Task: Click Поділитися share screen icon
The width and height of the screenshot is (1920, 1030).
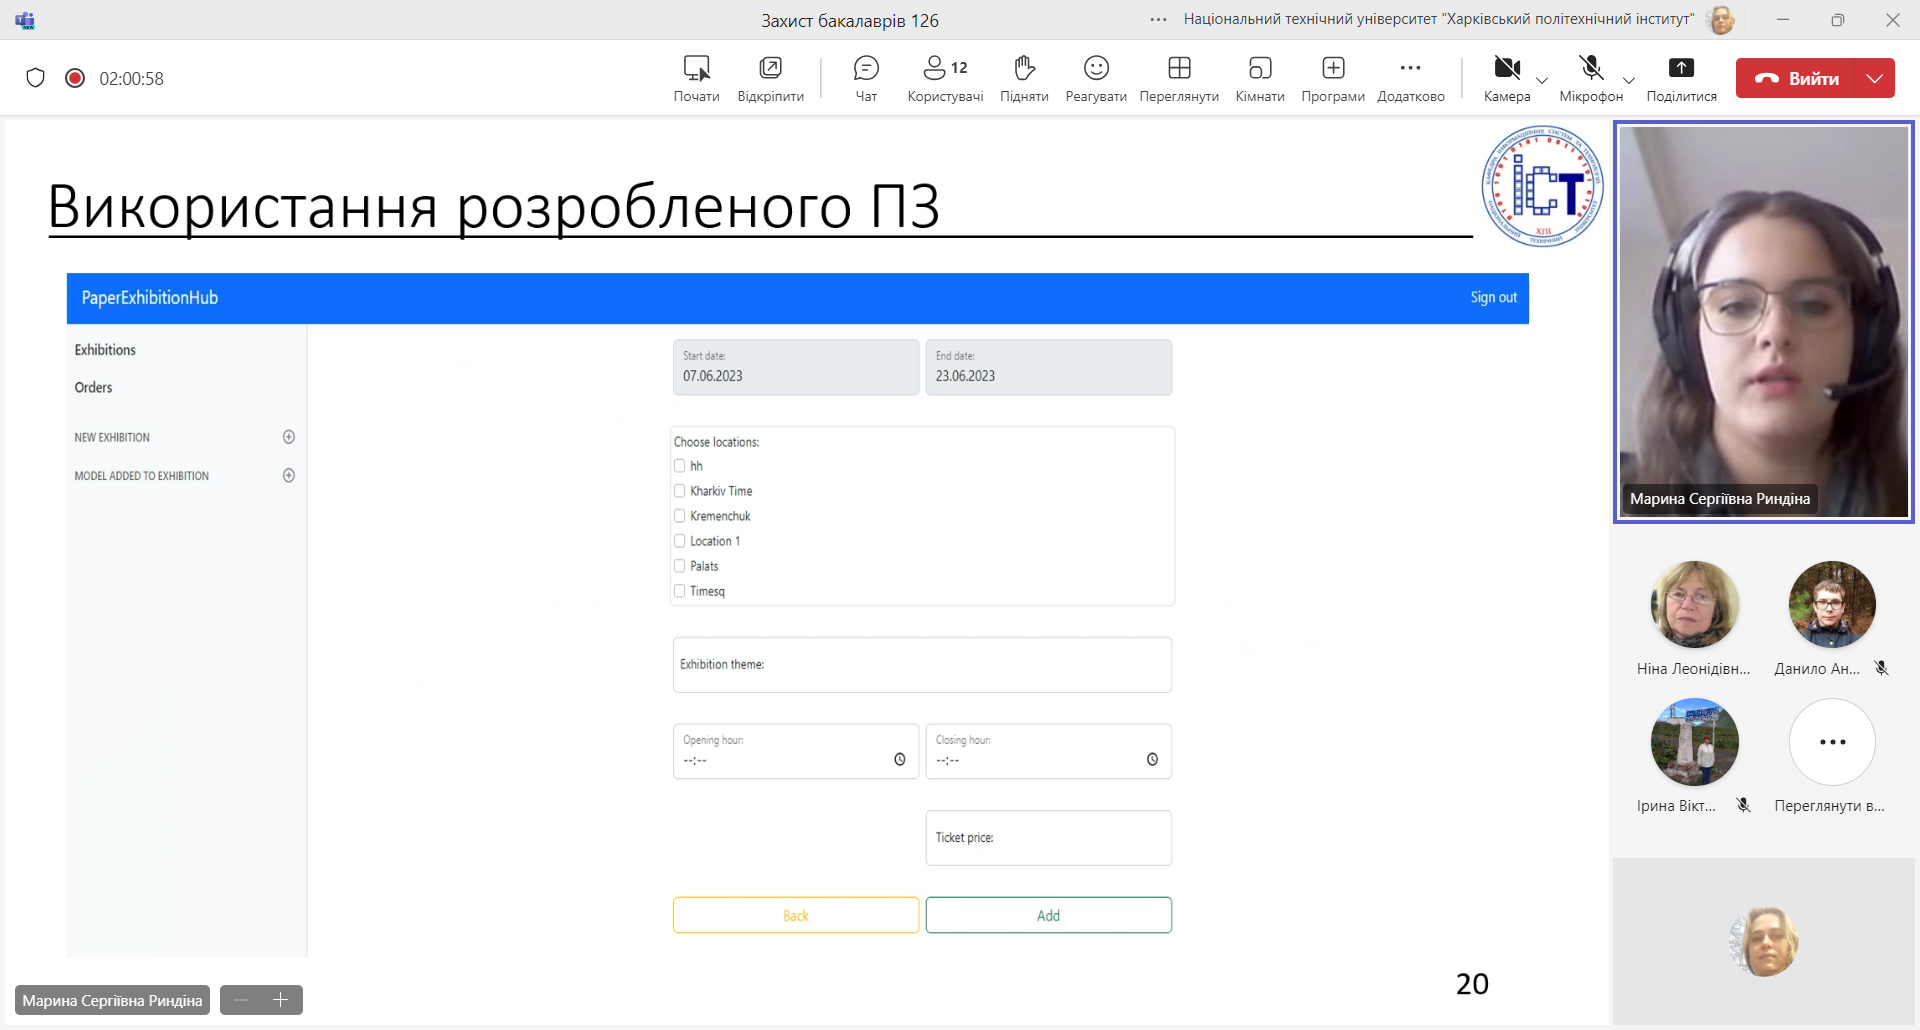Action: click(x=1681, y=78)
